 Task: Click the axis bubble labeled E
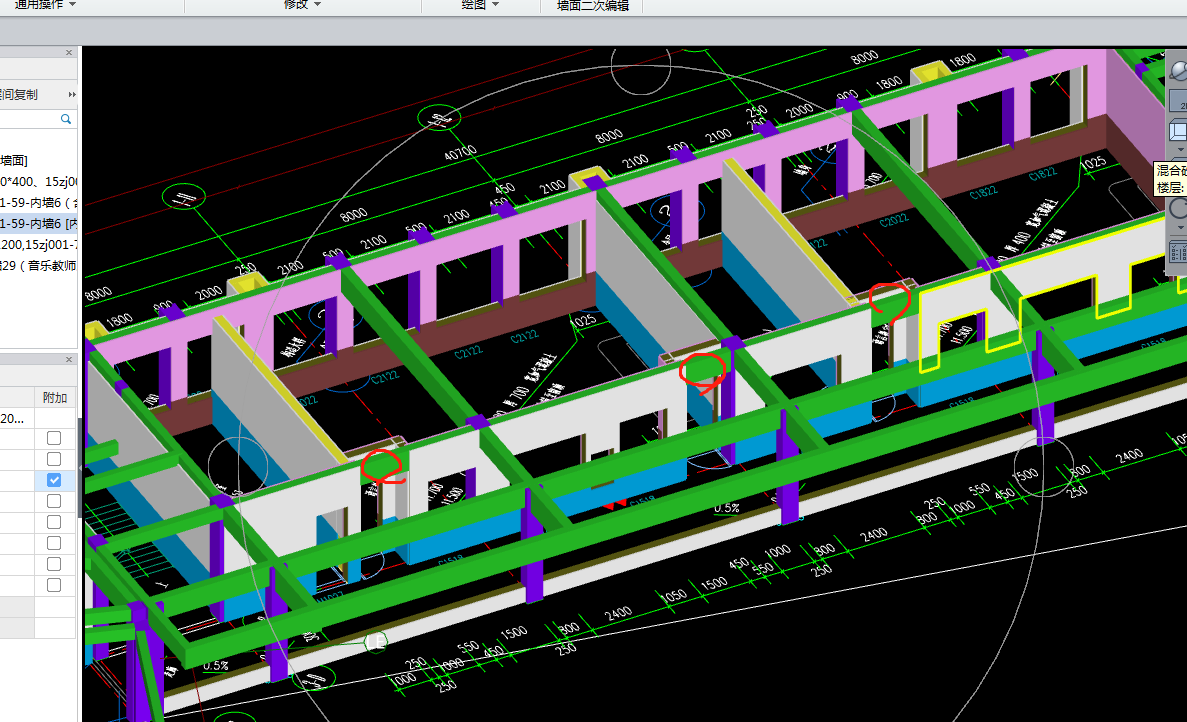376,643
